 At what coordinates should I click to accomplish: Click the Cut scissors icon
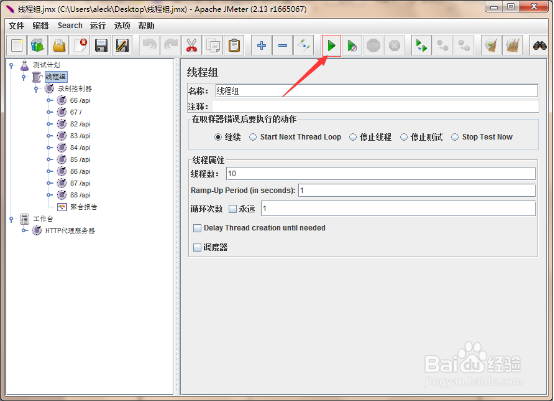tap(191, 46)
